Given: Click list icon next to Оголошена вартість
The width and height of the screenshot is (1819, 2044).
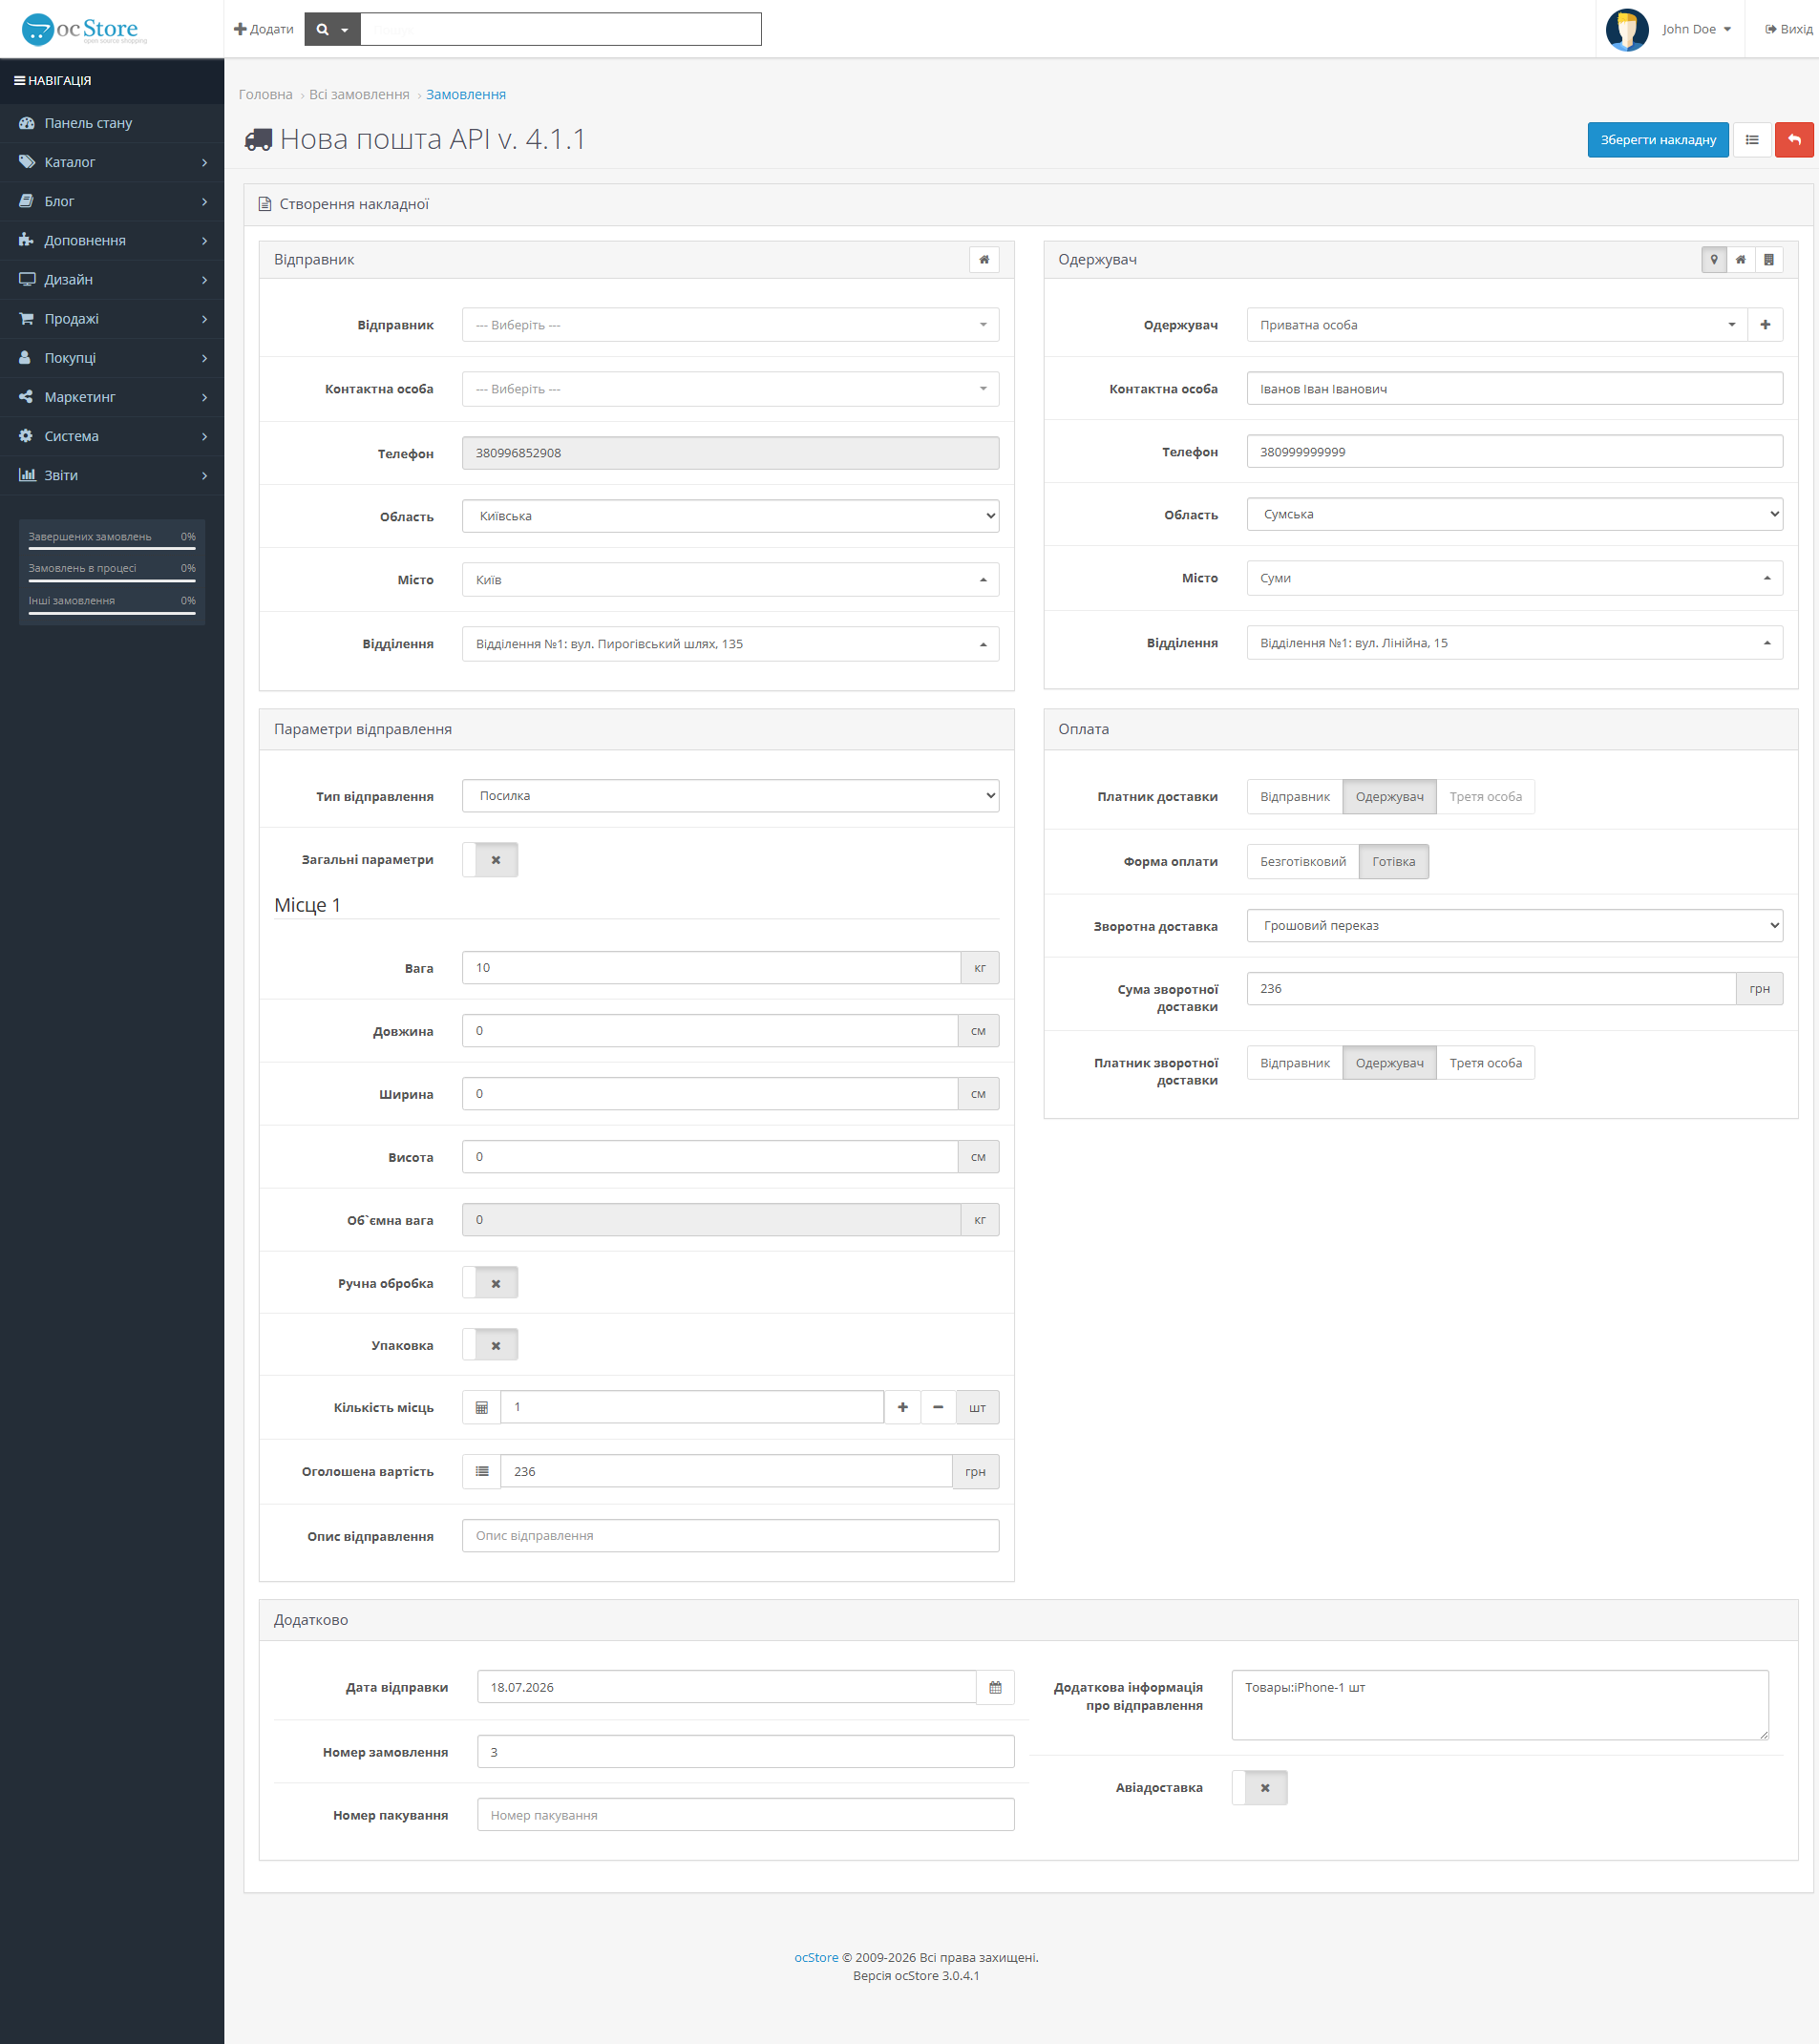Looking at the screenshot, I should (482, 1472).
